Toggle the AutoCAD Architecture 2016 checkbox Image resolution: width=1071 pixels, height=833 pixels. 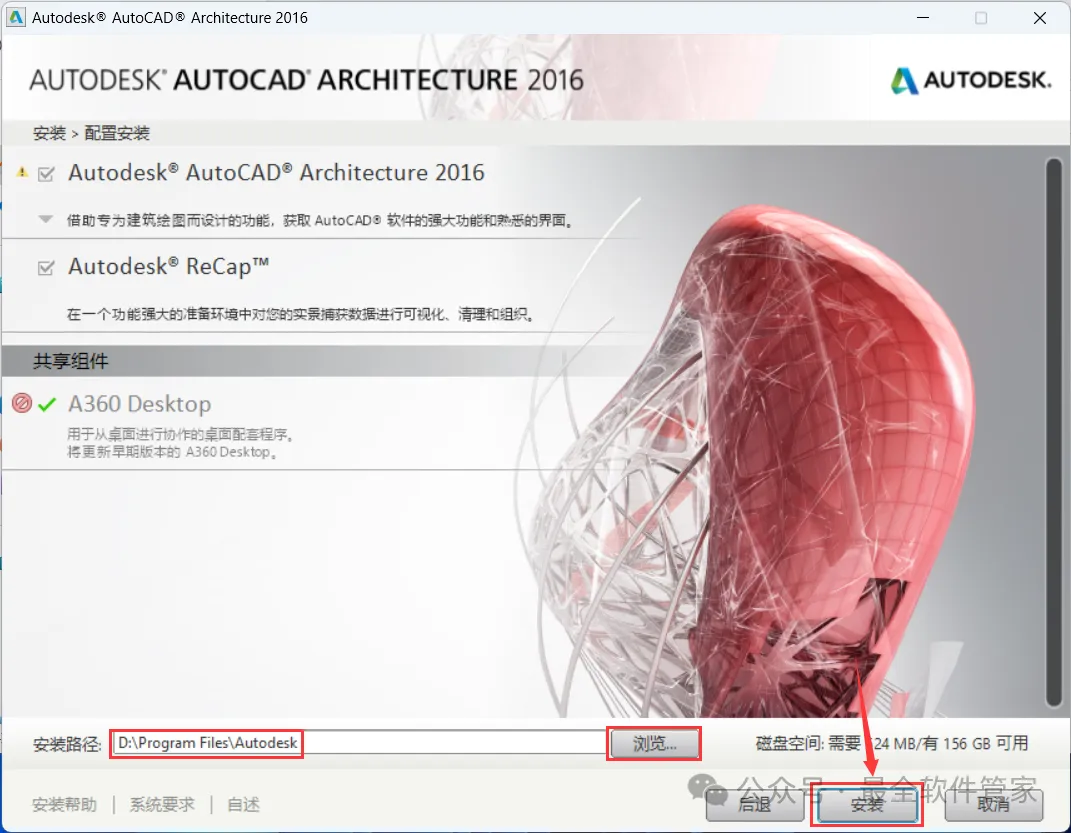pyautogui.click(x=46, y=174)
